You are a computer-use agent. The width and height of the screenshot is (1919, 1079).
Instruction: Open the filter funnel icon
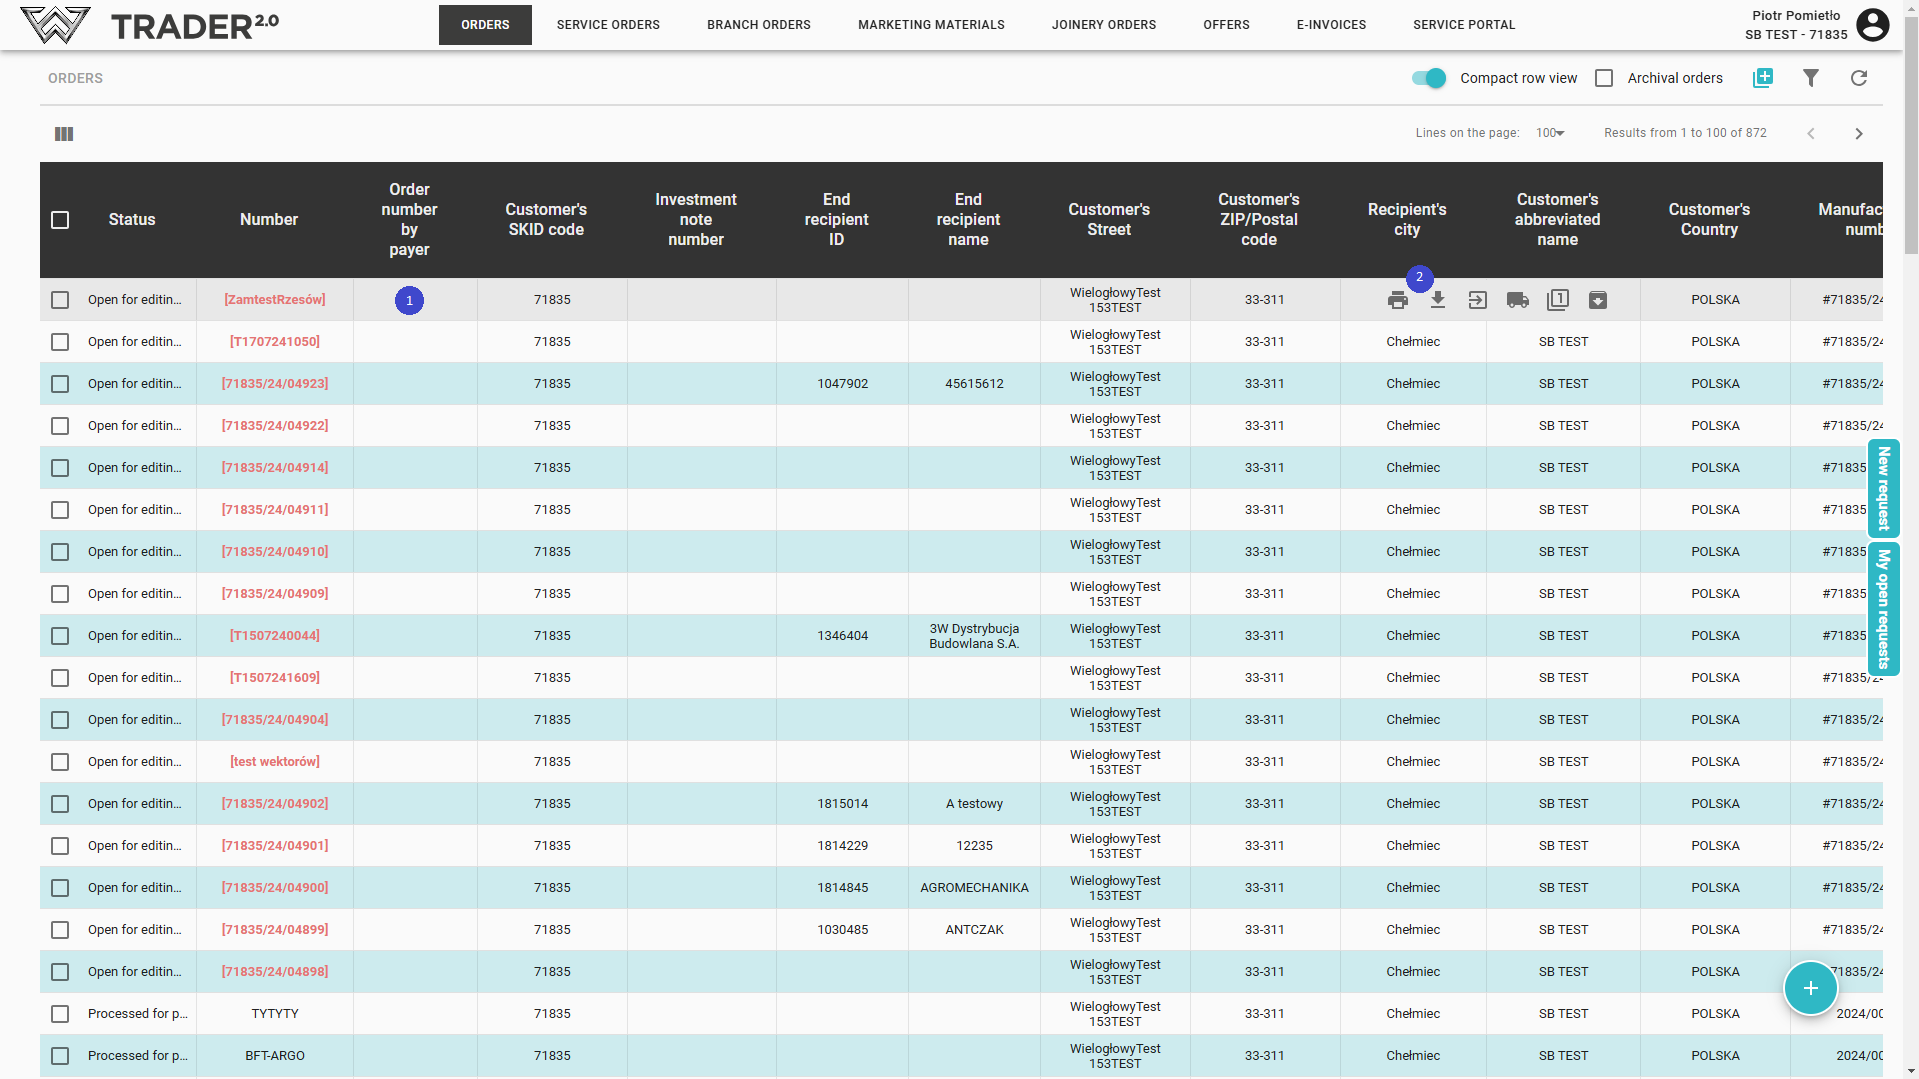[1810, 78]
